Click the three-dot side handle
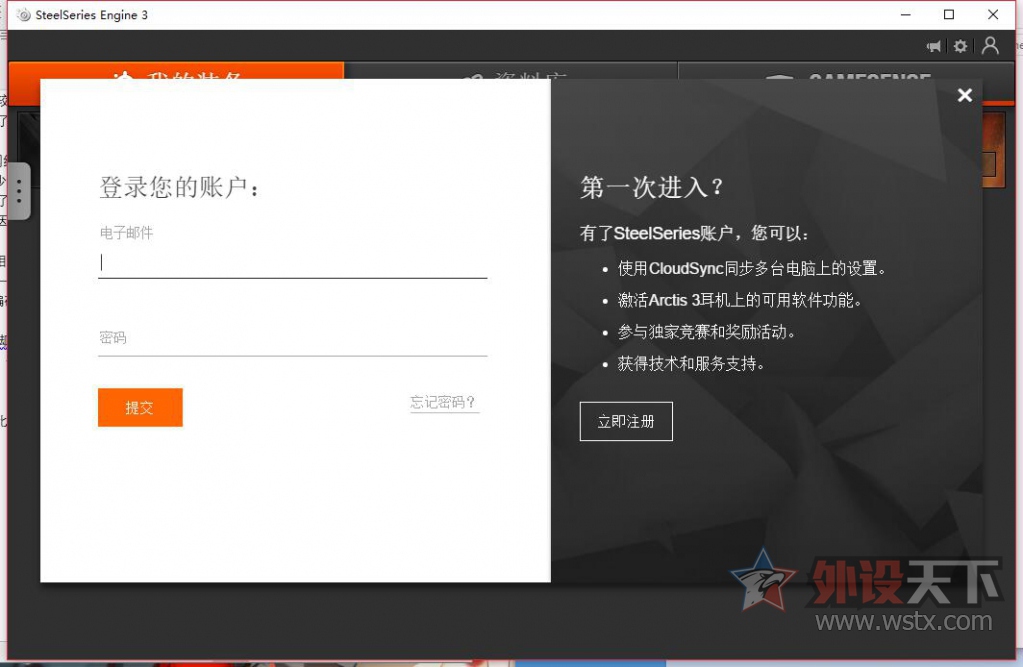 click(x=19, y=191)
